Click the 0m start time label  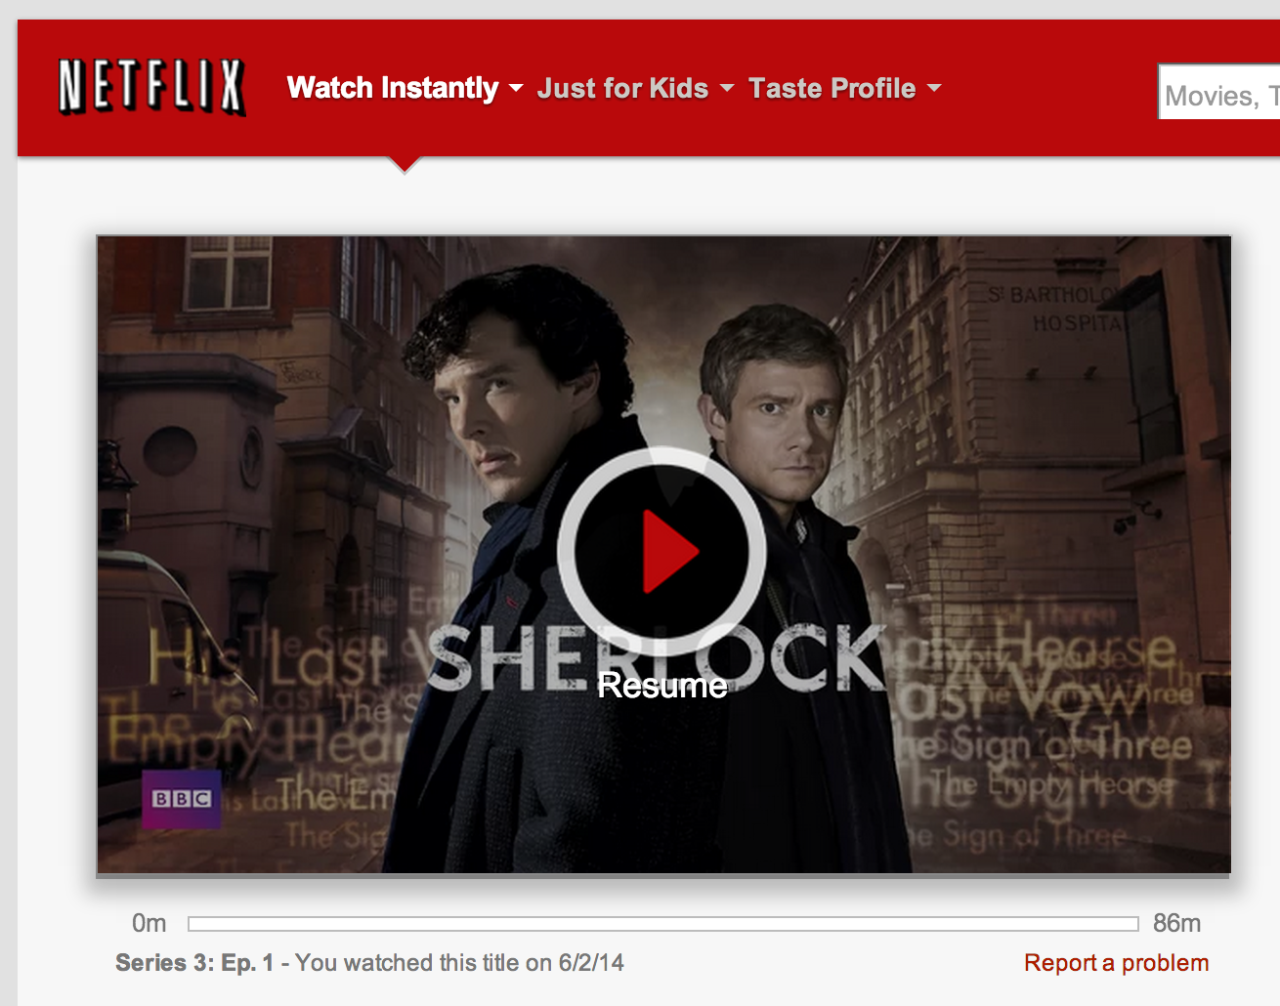(x=149, y=923)
